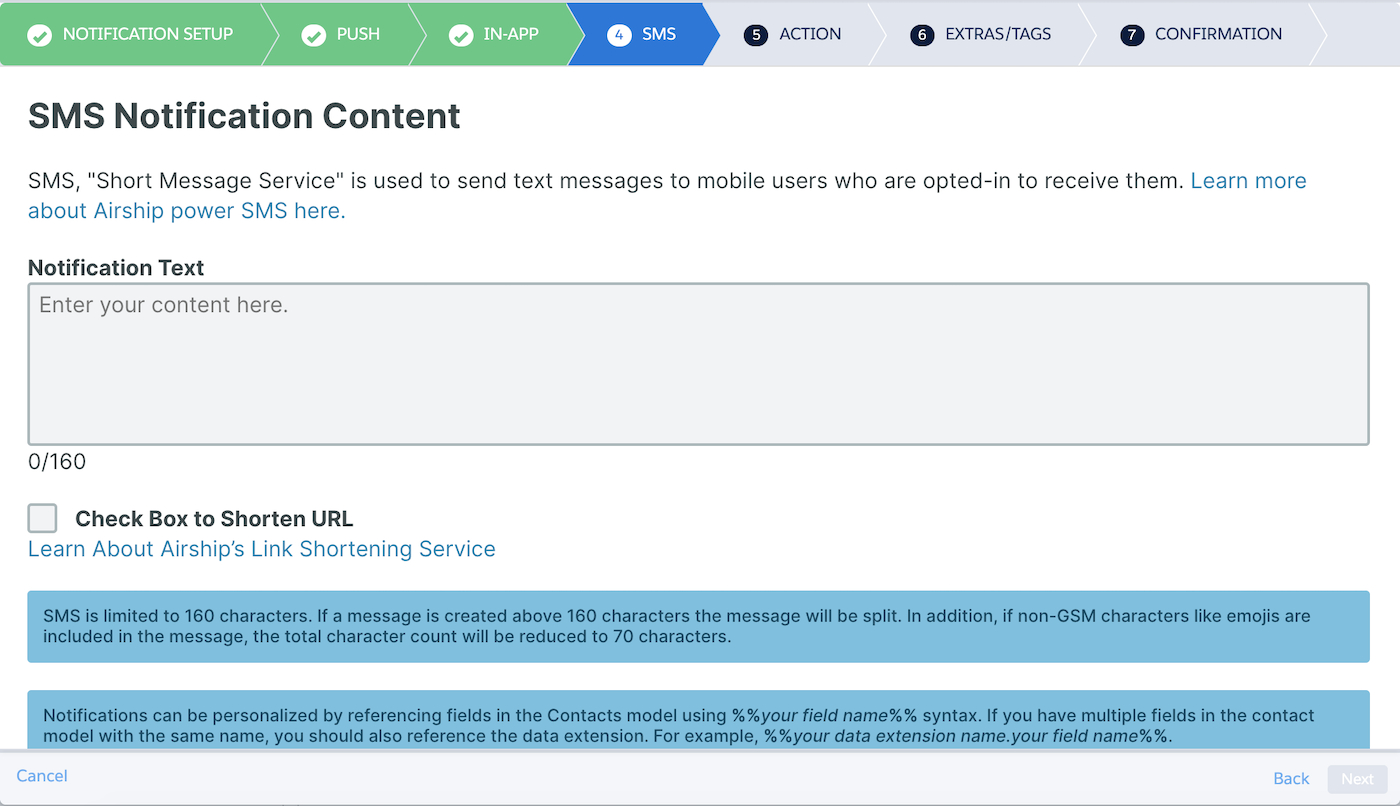Go to the NOTIFICATION SETUP step
Screen dimensions: 1400x806
coord(148,34)
